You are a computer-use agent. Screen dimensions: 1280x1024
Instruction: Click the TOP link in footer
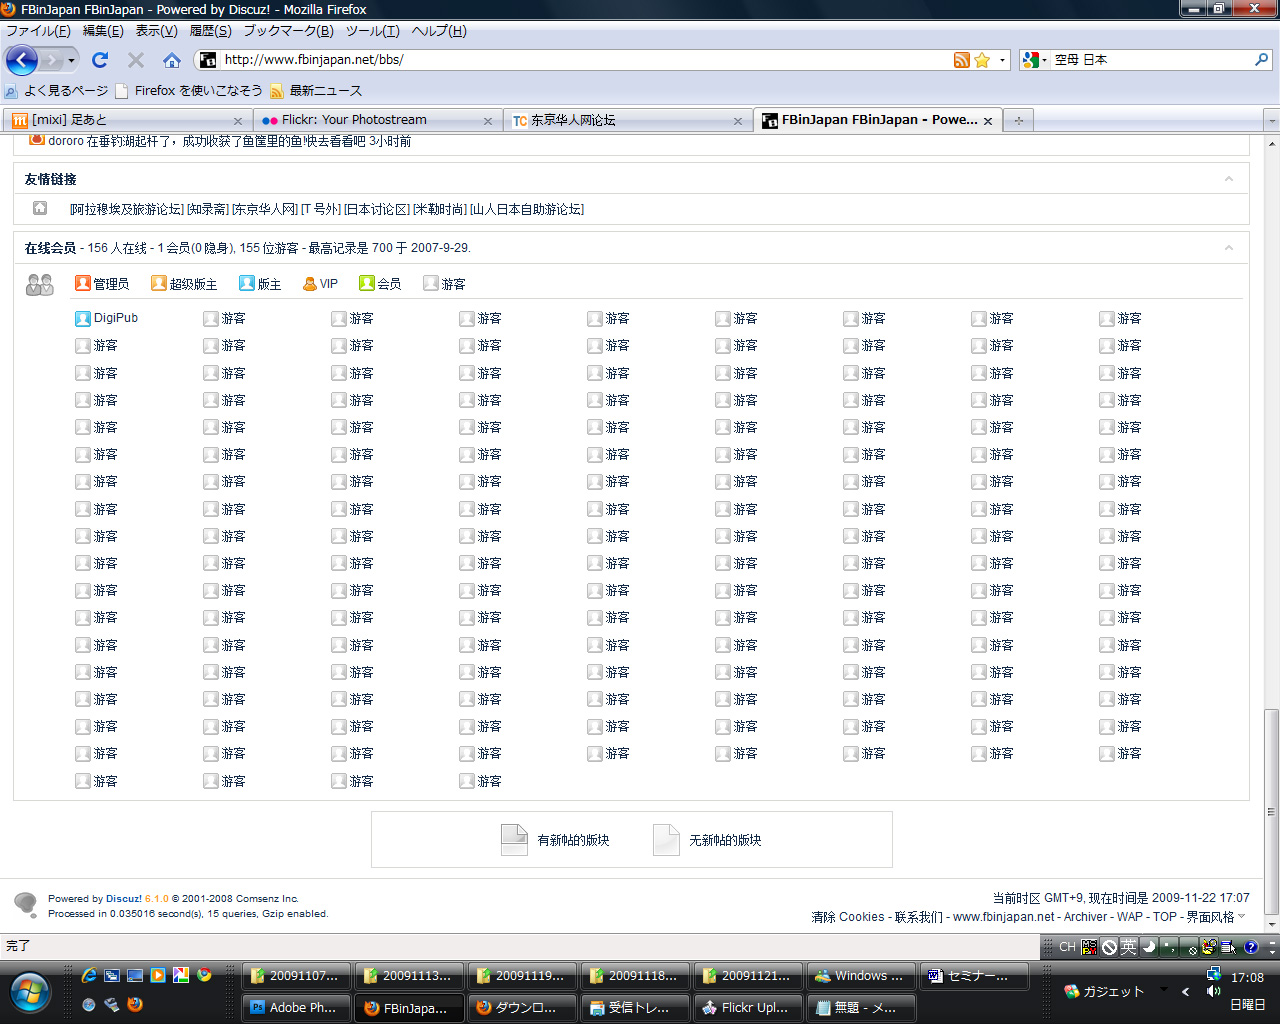[x=1165, y=917]
